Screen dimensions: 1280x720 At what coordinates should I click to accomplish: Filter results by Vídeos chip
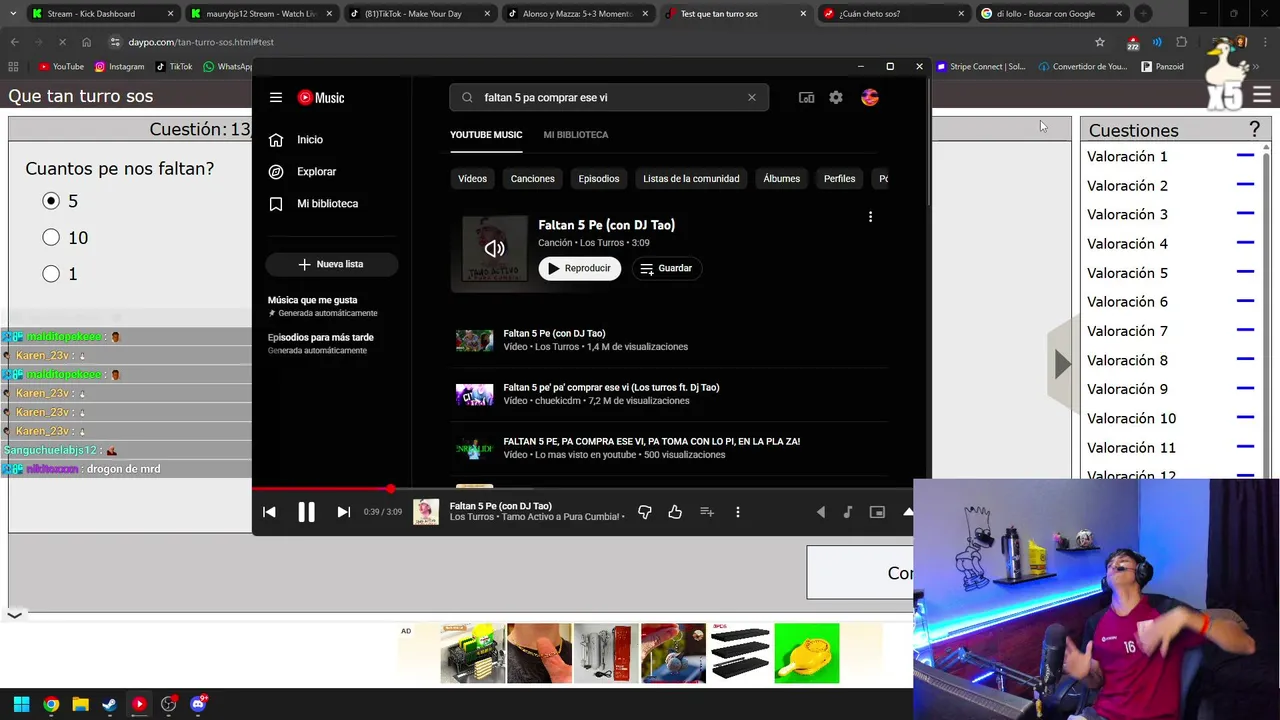pyautogui.click(x=472, y=179)
